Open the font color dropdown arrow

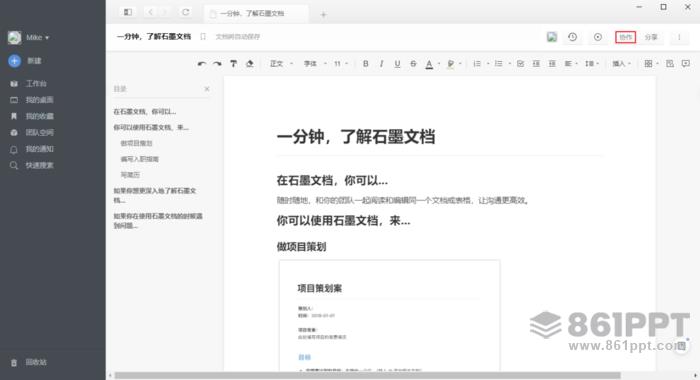pos(439,64)
